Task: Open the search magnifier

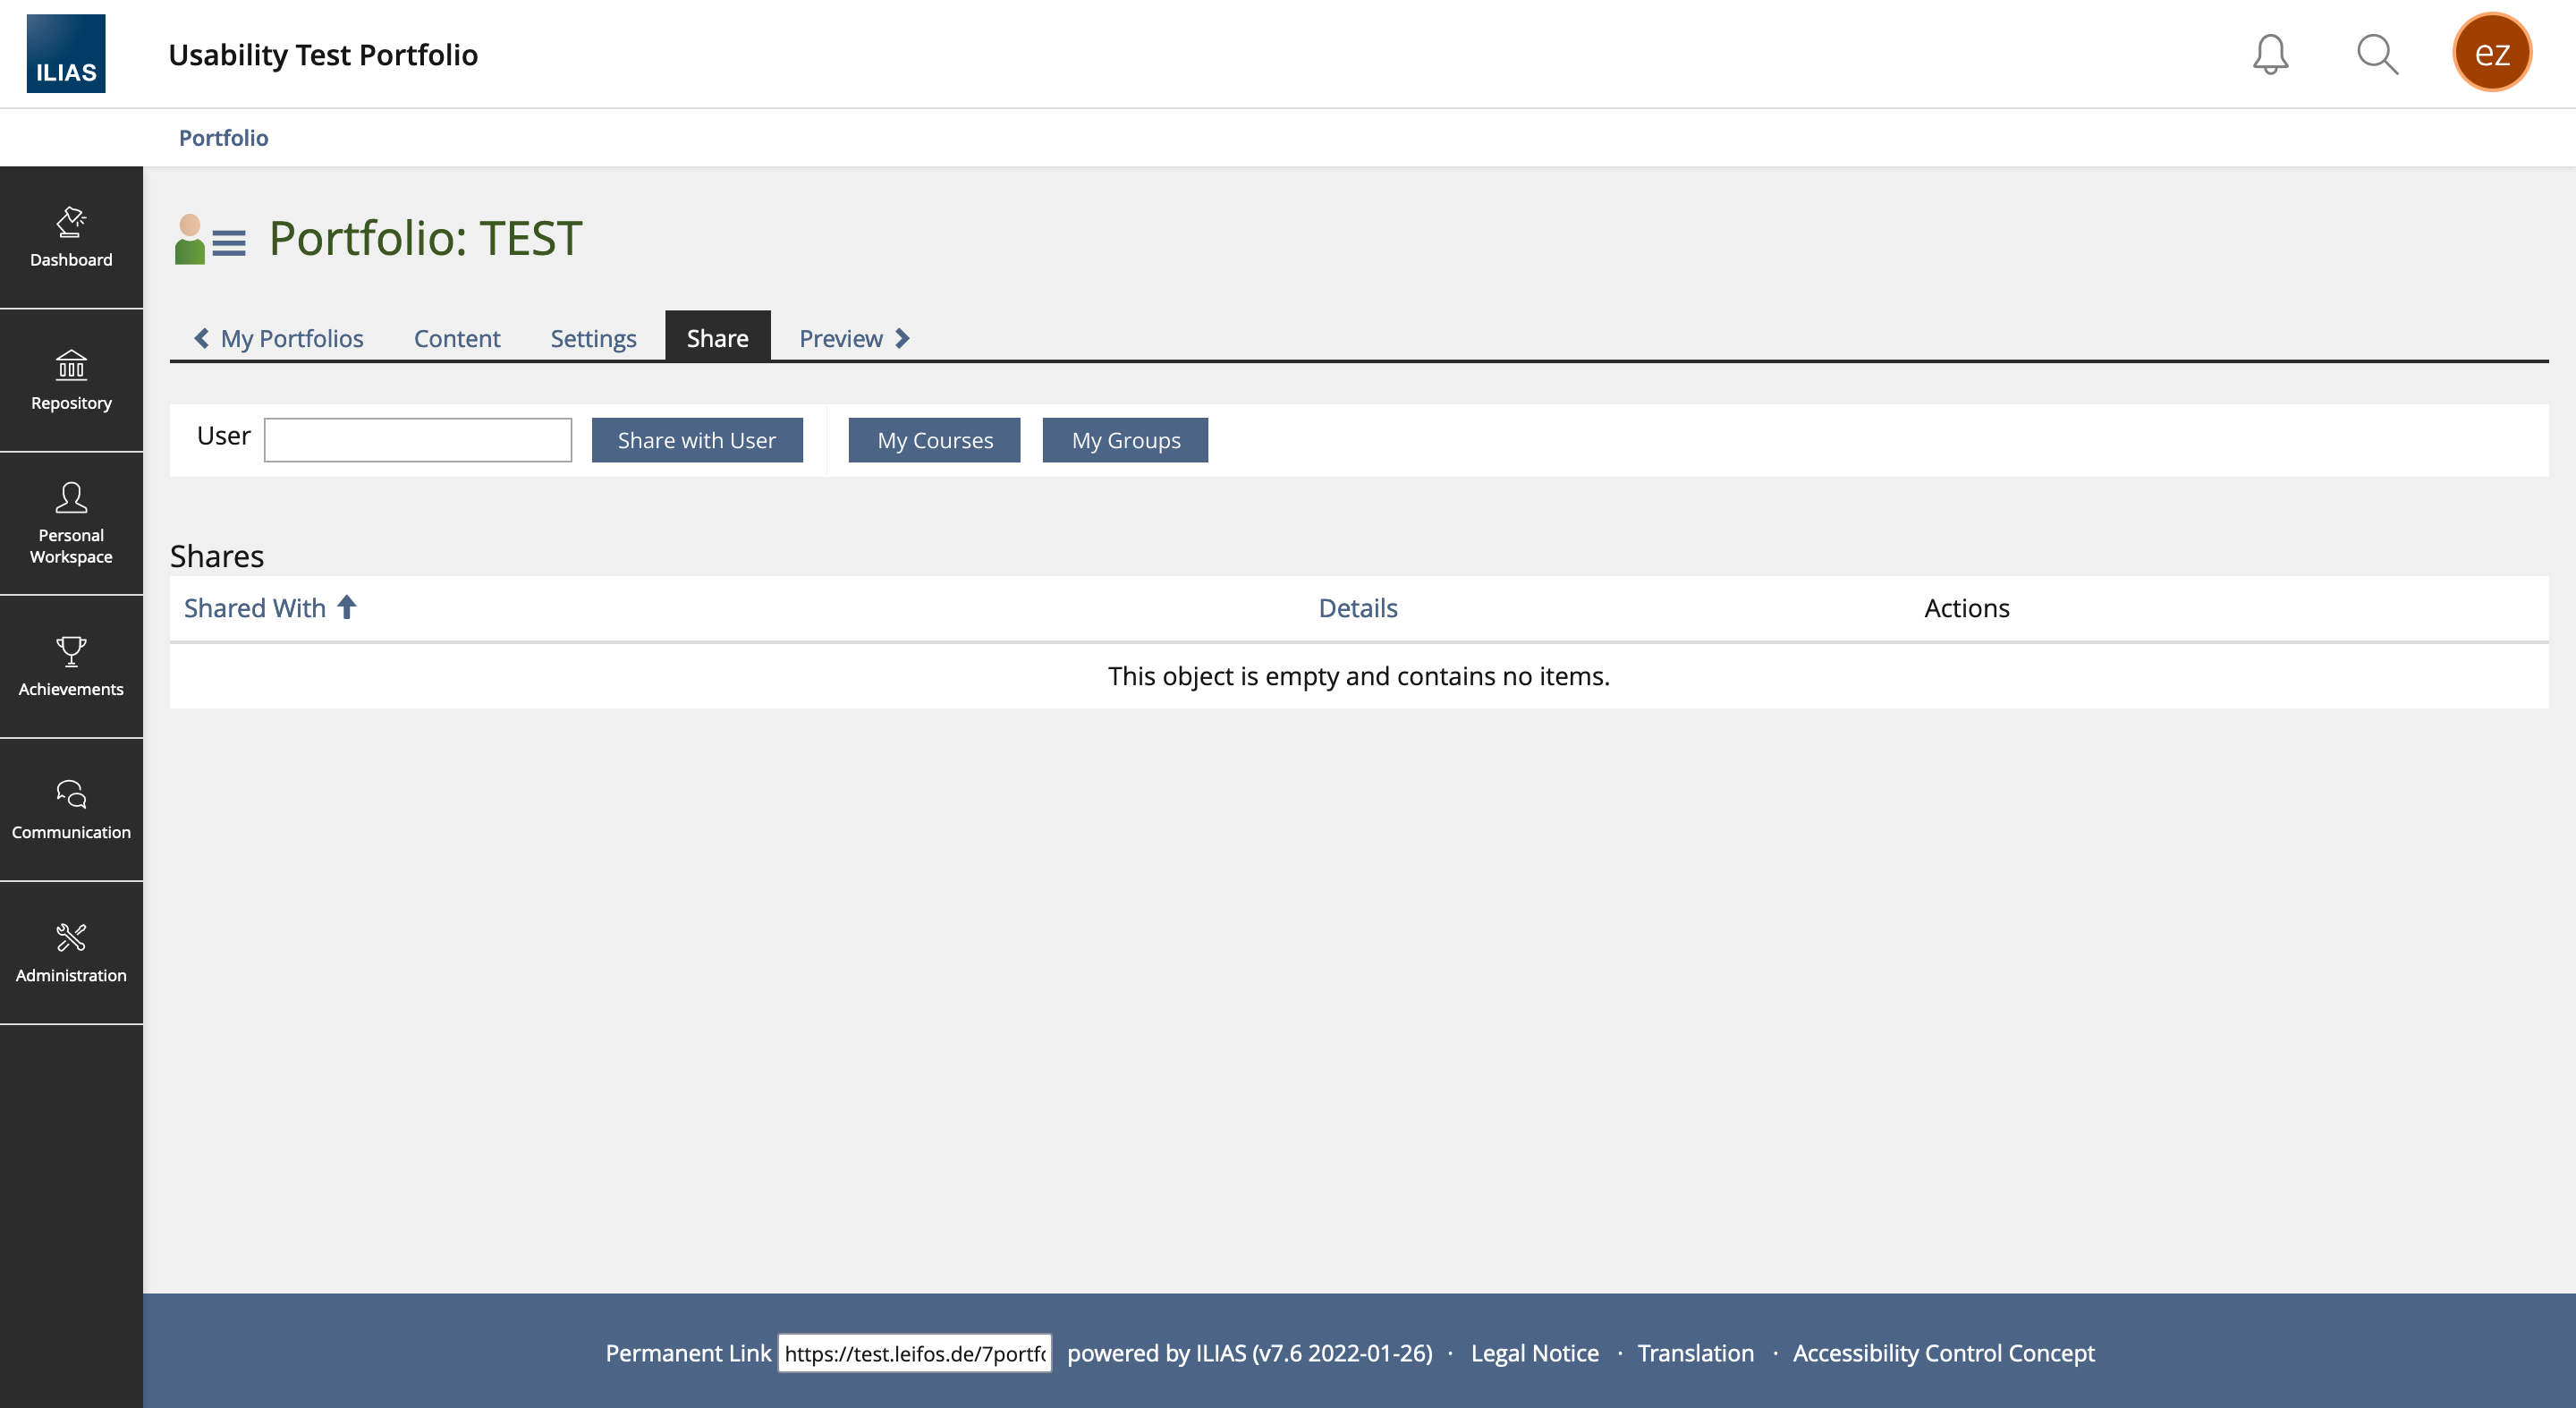Action: 2377,54
